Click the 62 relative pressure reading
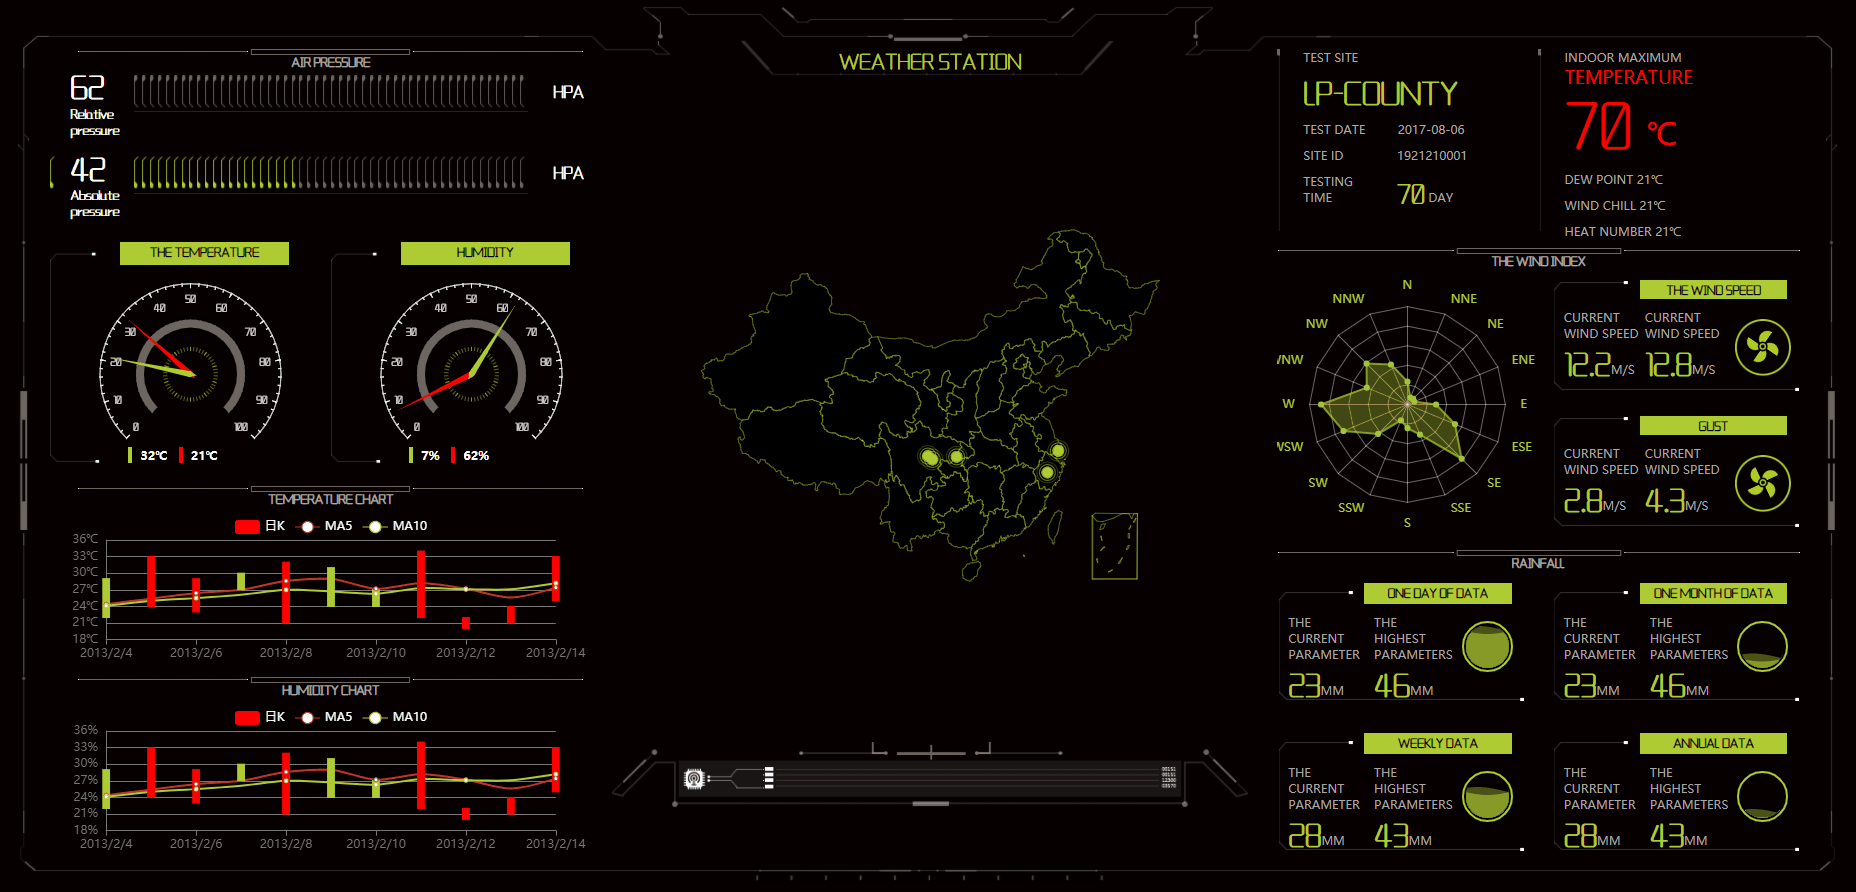 (x=87, y=88)
